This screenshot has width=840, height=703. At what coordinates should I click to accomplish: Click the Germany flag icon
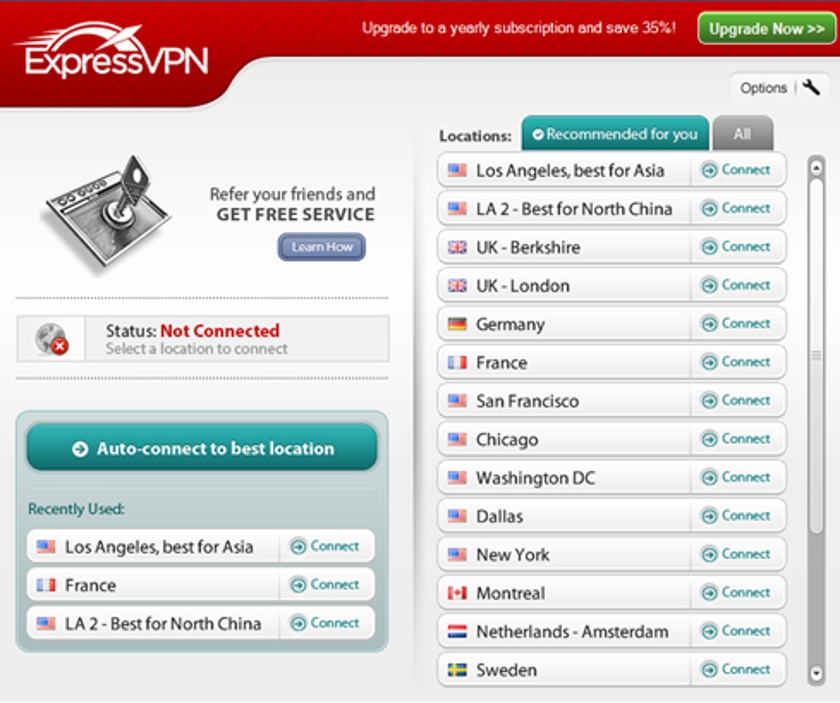coord(457,324)
